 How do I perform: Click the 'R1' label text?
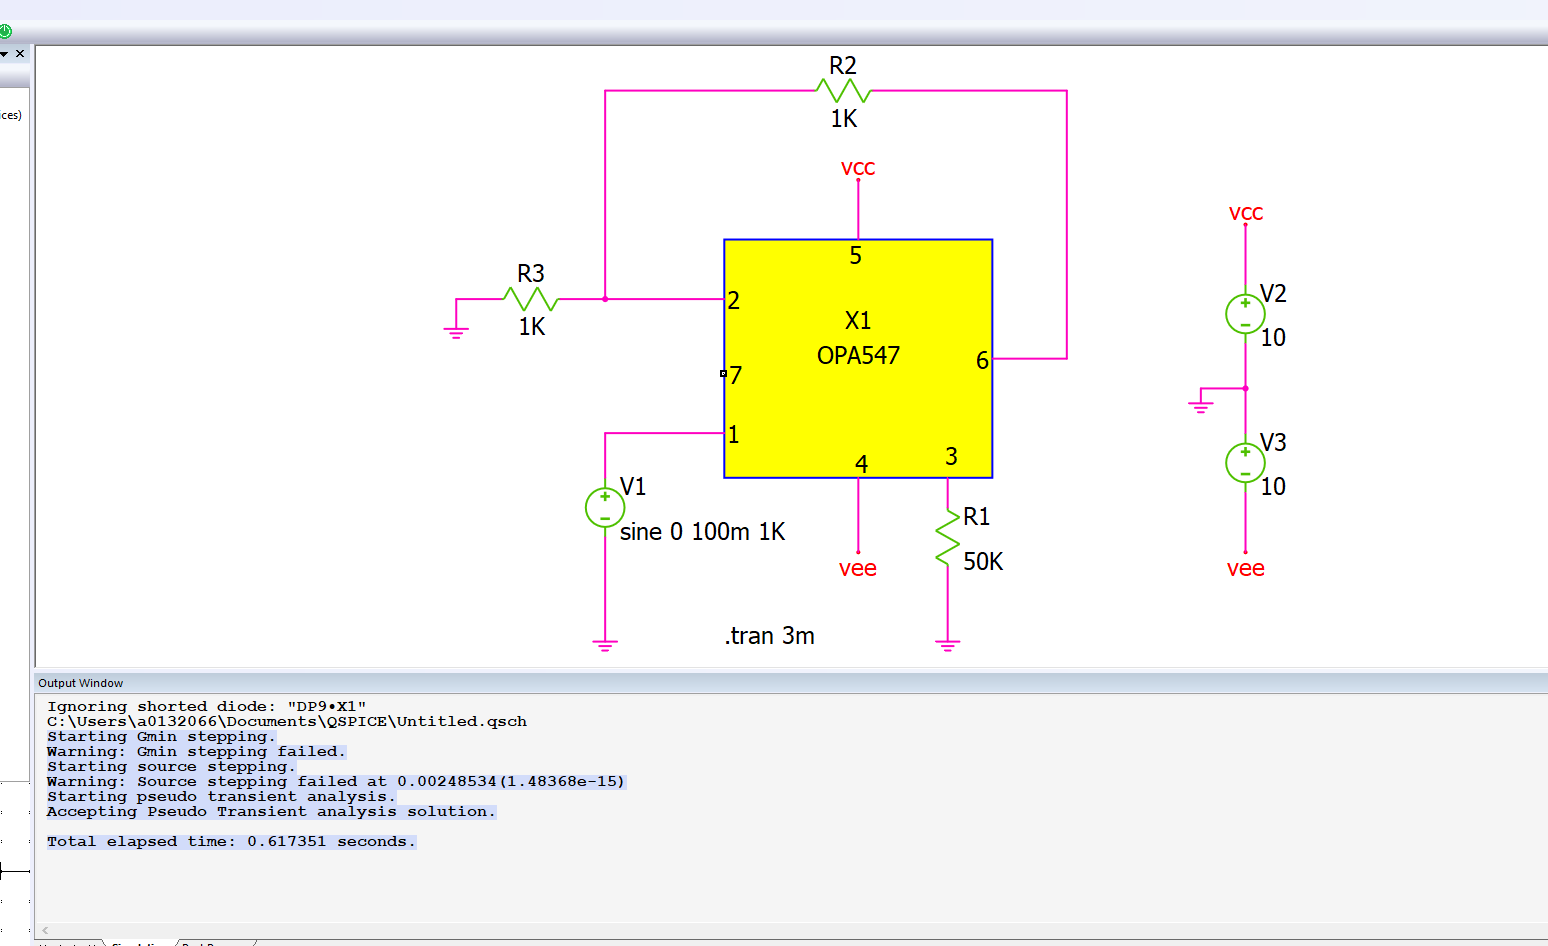(977, 517)
